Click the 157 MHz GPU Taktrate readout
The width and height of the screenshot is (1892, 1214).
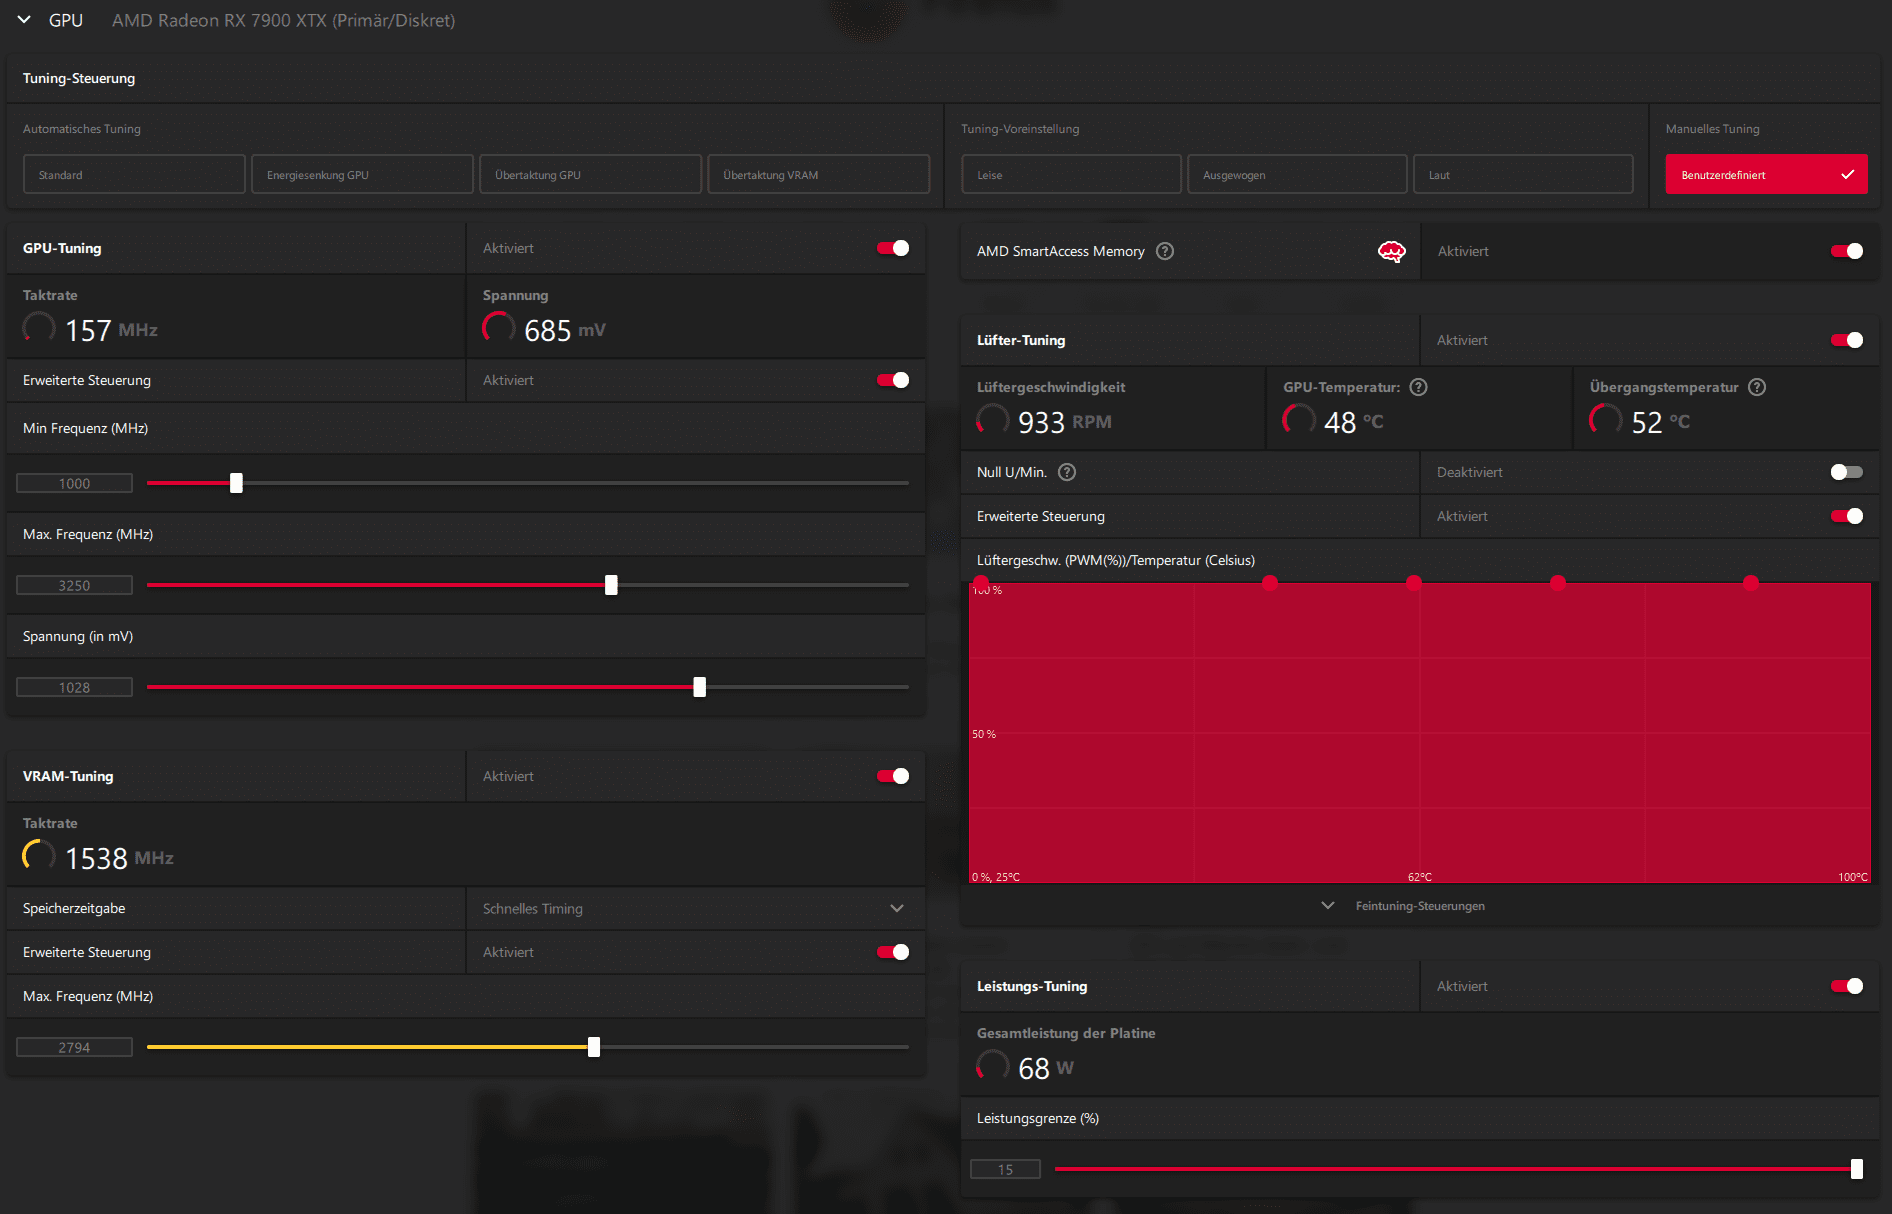tap(111, 330)
